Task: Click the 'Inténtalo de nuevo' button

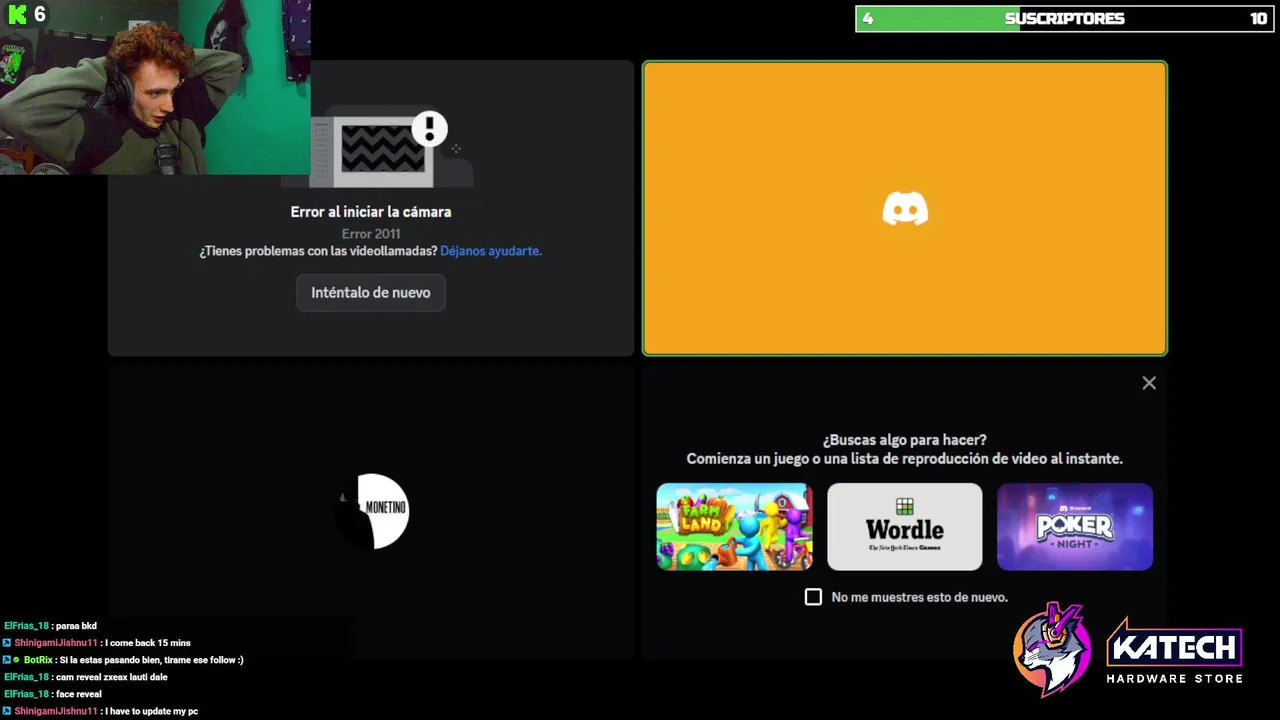Action: [x=371, y=293]
